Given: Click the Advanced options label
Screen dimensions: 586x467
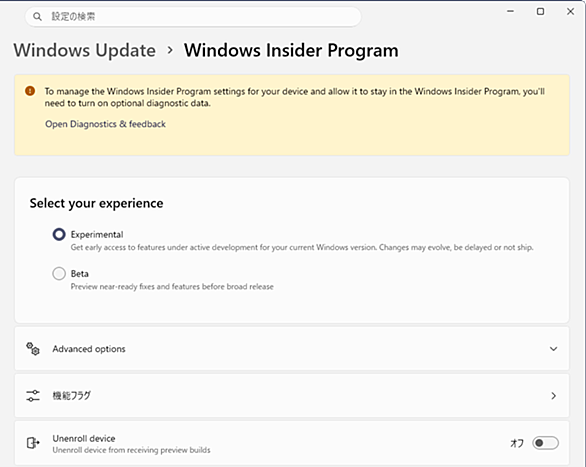Looking at the screenshot, I should [x=89, y=349].
